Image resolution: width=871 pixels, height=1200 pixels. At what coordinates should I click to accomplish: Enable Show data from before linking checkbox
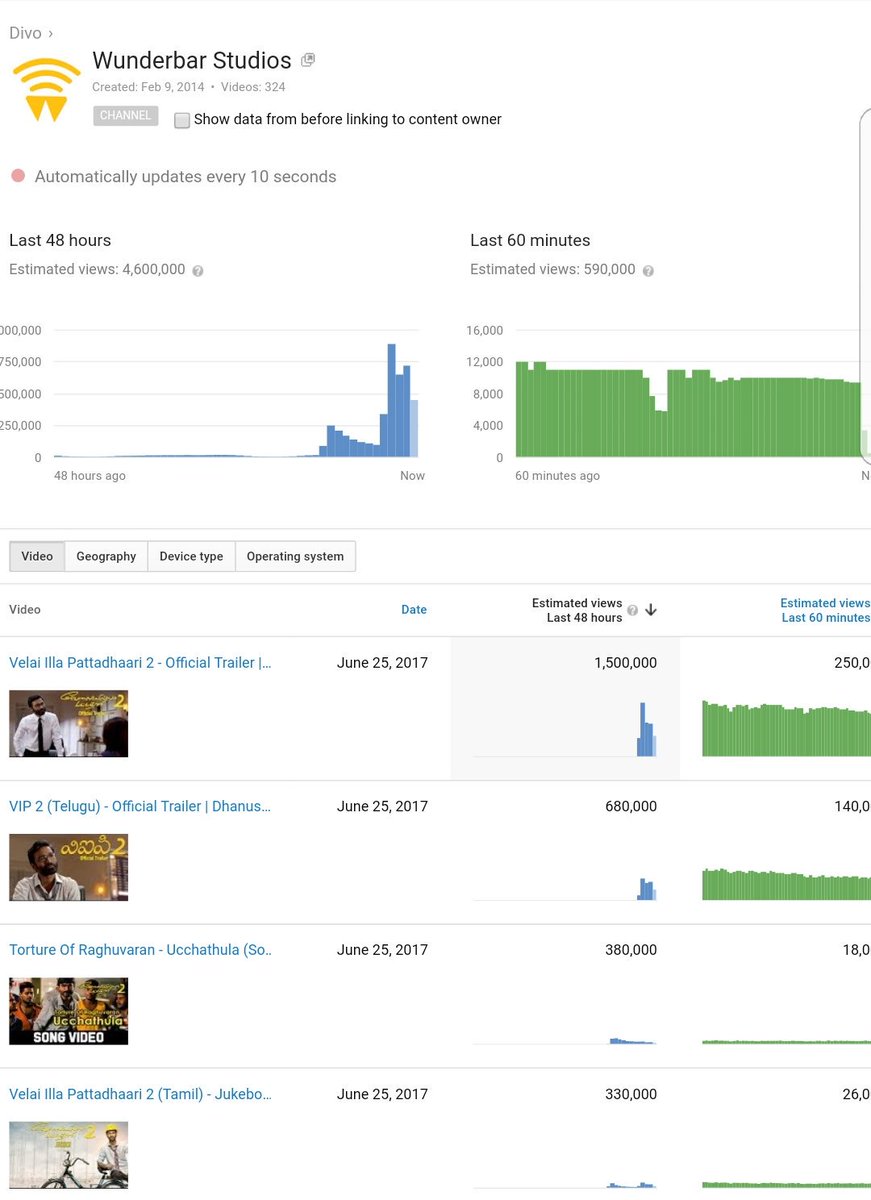tap(182, 120)
